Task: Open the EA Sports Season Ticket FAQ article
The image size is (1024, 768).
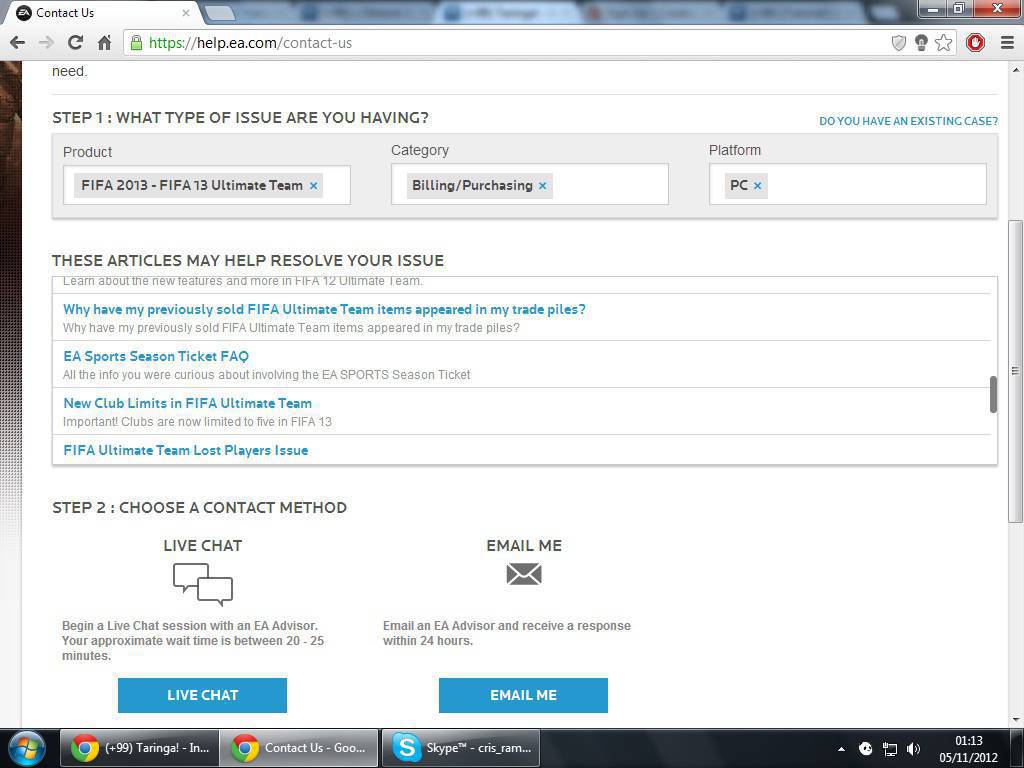Action: pos(156,357)
